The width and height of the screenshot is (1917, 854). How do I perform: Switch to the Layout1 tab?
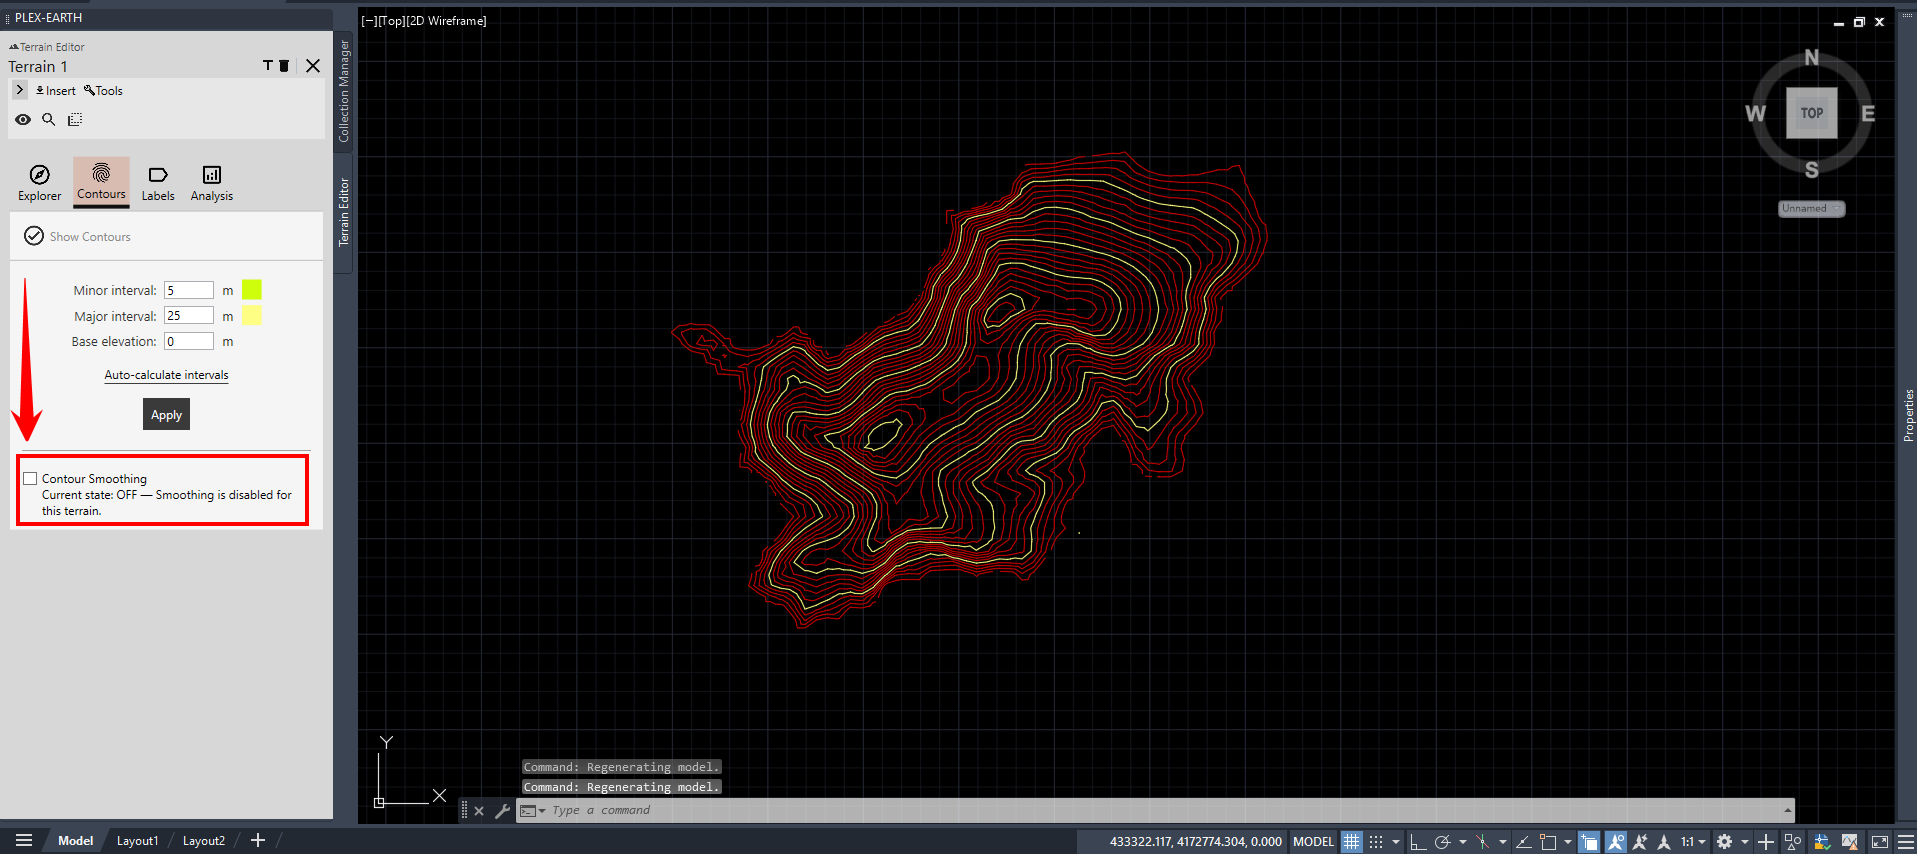pos(137,841)
